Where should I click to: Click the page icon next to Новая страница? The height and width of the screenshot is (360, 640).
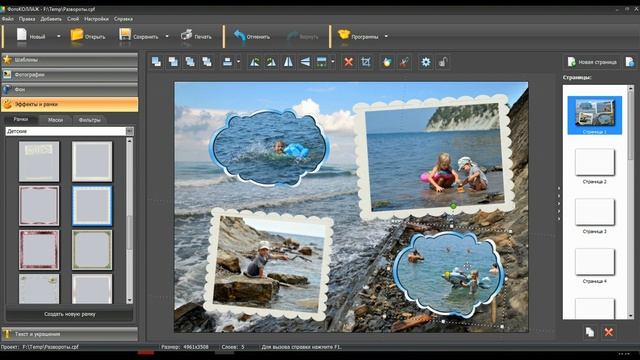pyautogui.click(x=630, y=62)
